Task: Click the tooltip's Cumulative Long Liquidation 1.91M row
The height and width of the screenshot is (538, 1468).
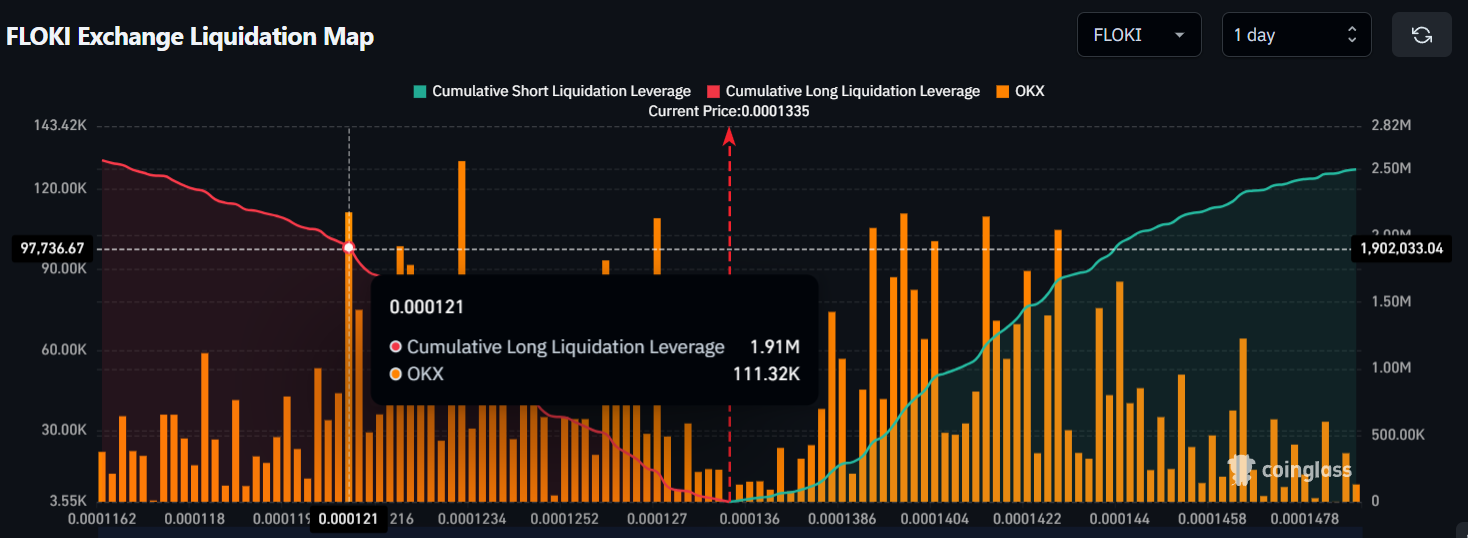Action: (x=594, y=347)
